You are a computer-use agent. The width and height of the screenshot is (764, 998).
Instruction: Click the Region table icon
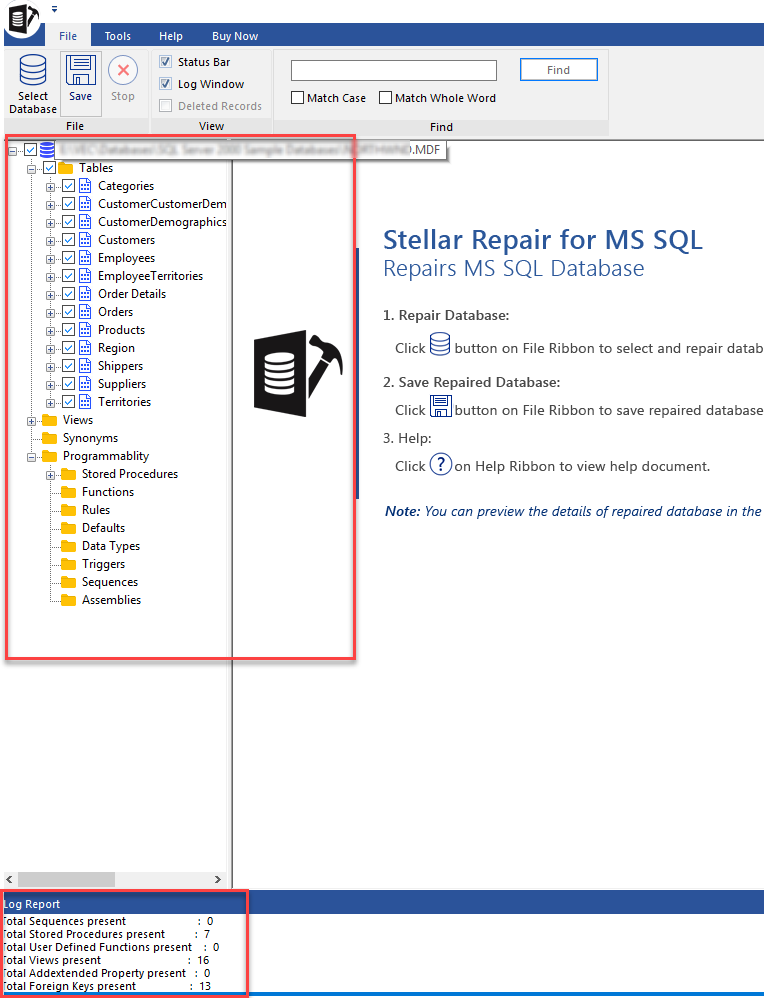click(85, 348)
